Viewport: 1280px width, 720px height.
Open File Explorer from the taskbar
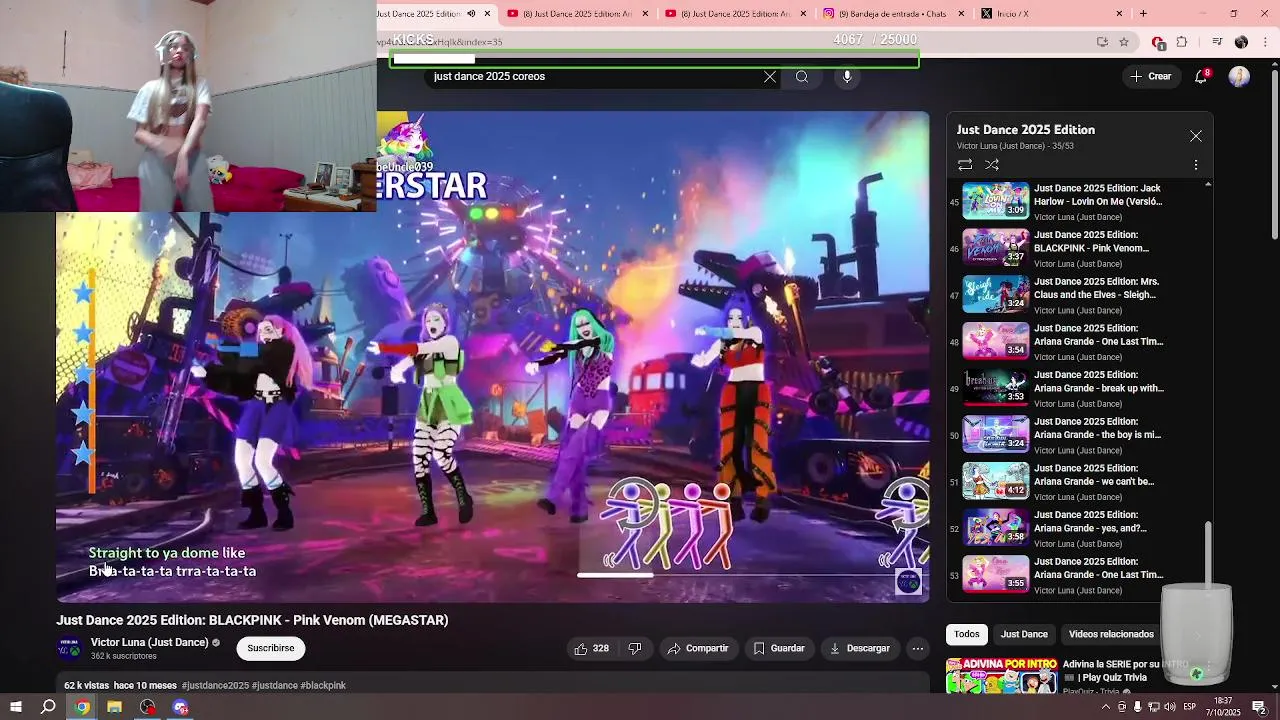tap(114, 707)
